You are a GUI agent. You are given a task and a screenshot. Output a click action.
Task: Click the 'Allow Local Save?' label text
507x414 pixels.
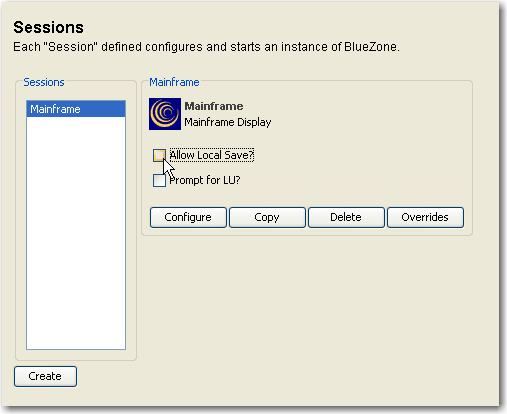[212, 155]
